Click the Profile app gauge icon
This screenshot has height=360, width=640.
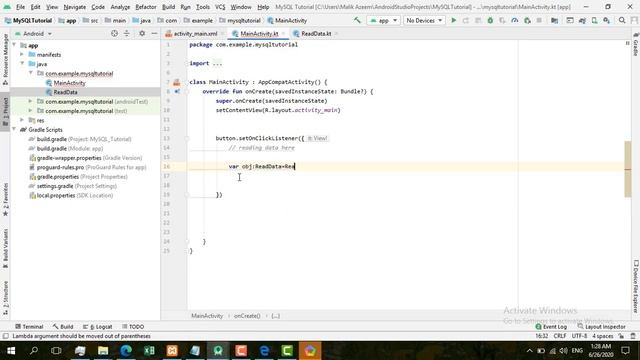coord(515,20)
